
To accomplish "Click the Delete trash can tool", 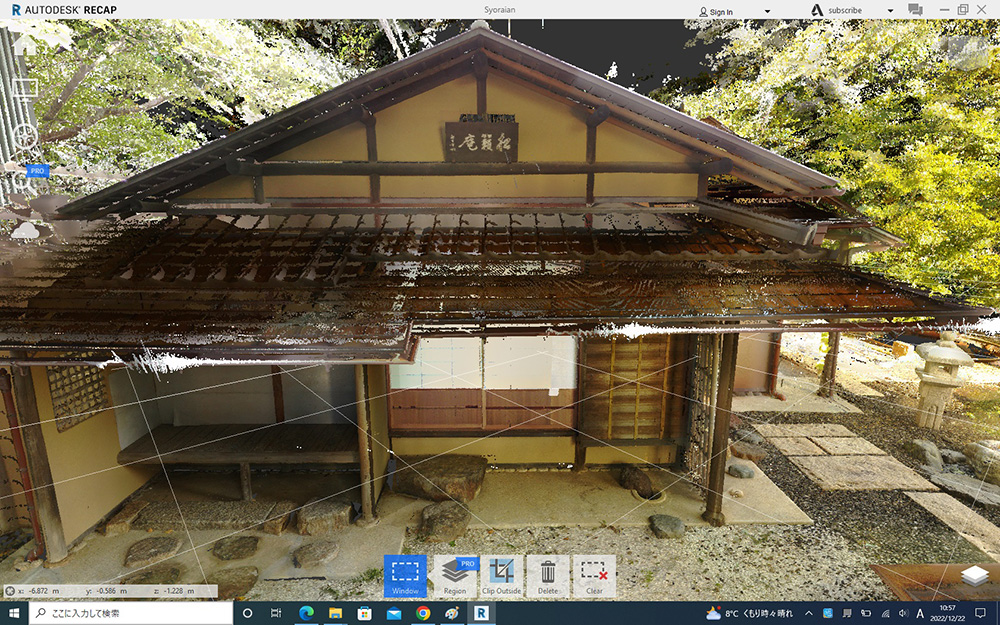I will (548, 576).
